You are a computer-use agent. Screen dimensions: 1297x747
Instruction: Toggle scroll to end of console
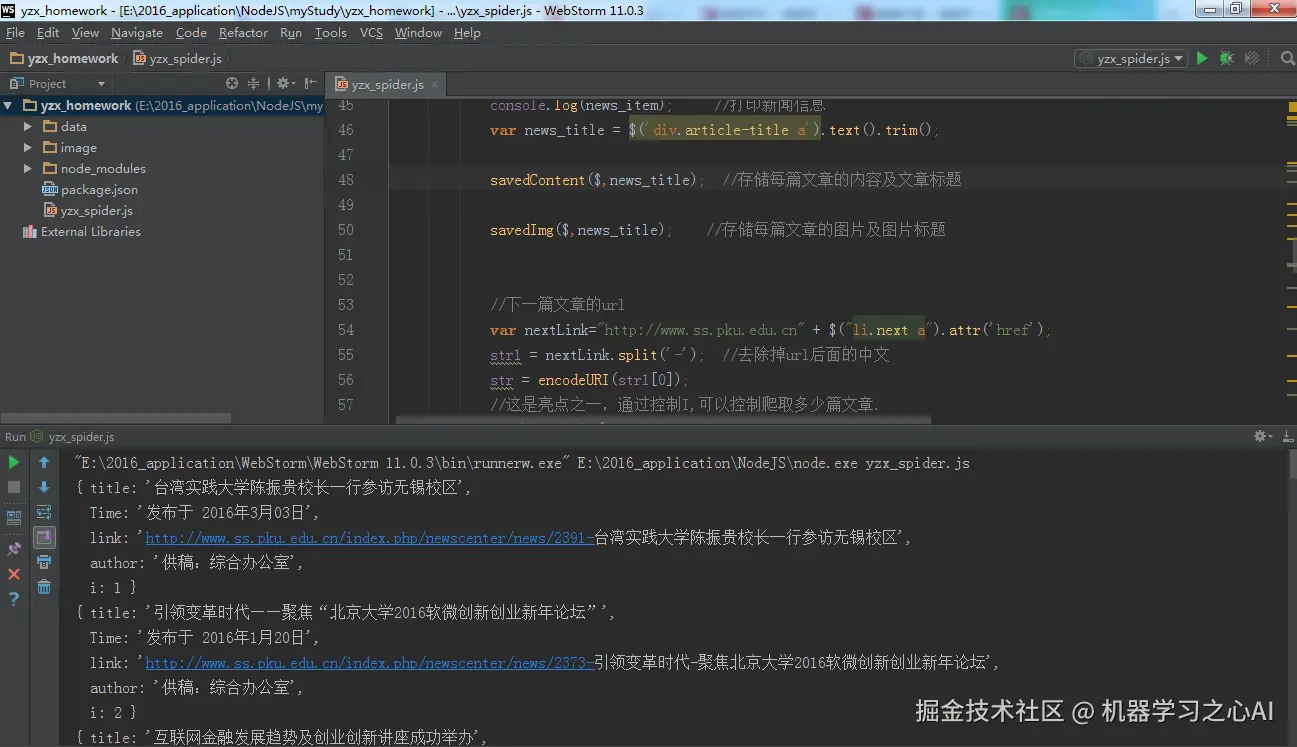coord(44,537)
